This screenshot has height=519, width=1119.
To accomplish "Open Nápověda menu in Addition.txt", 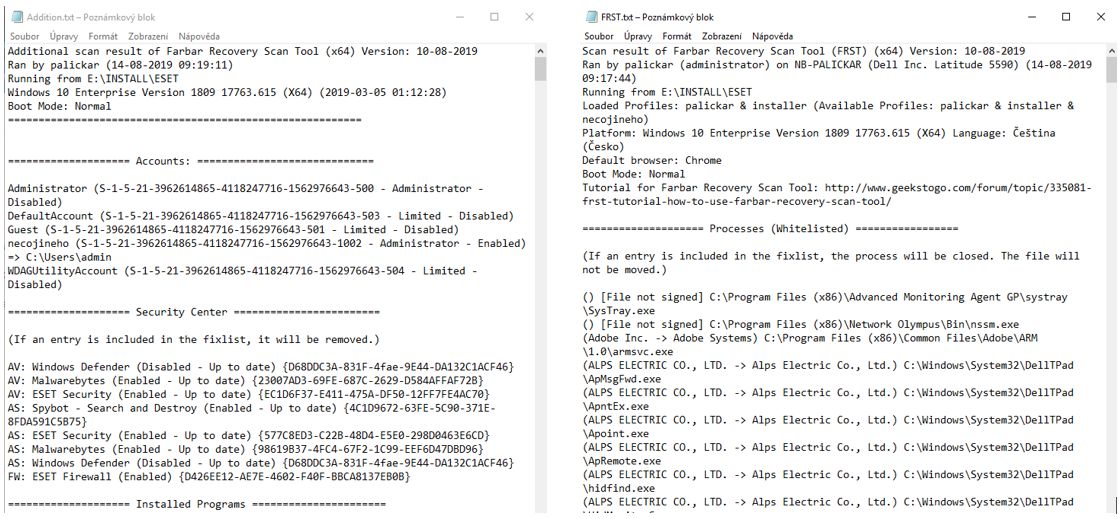I will 199,36.
